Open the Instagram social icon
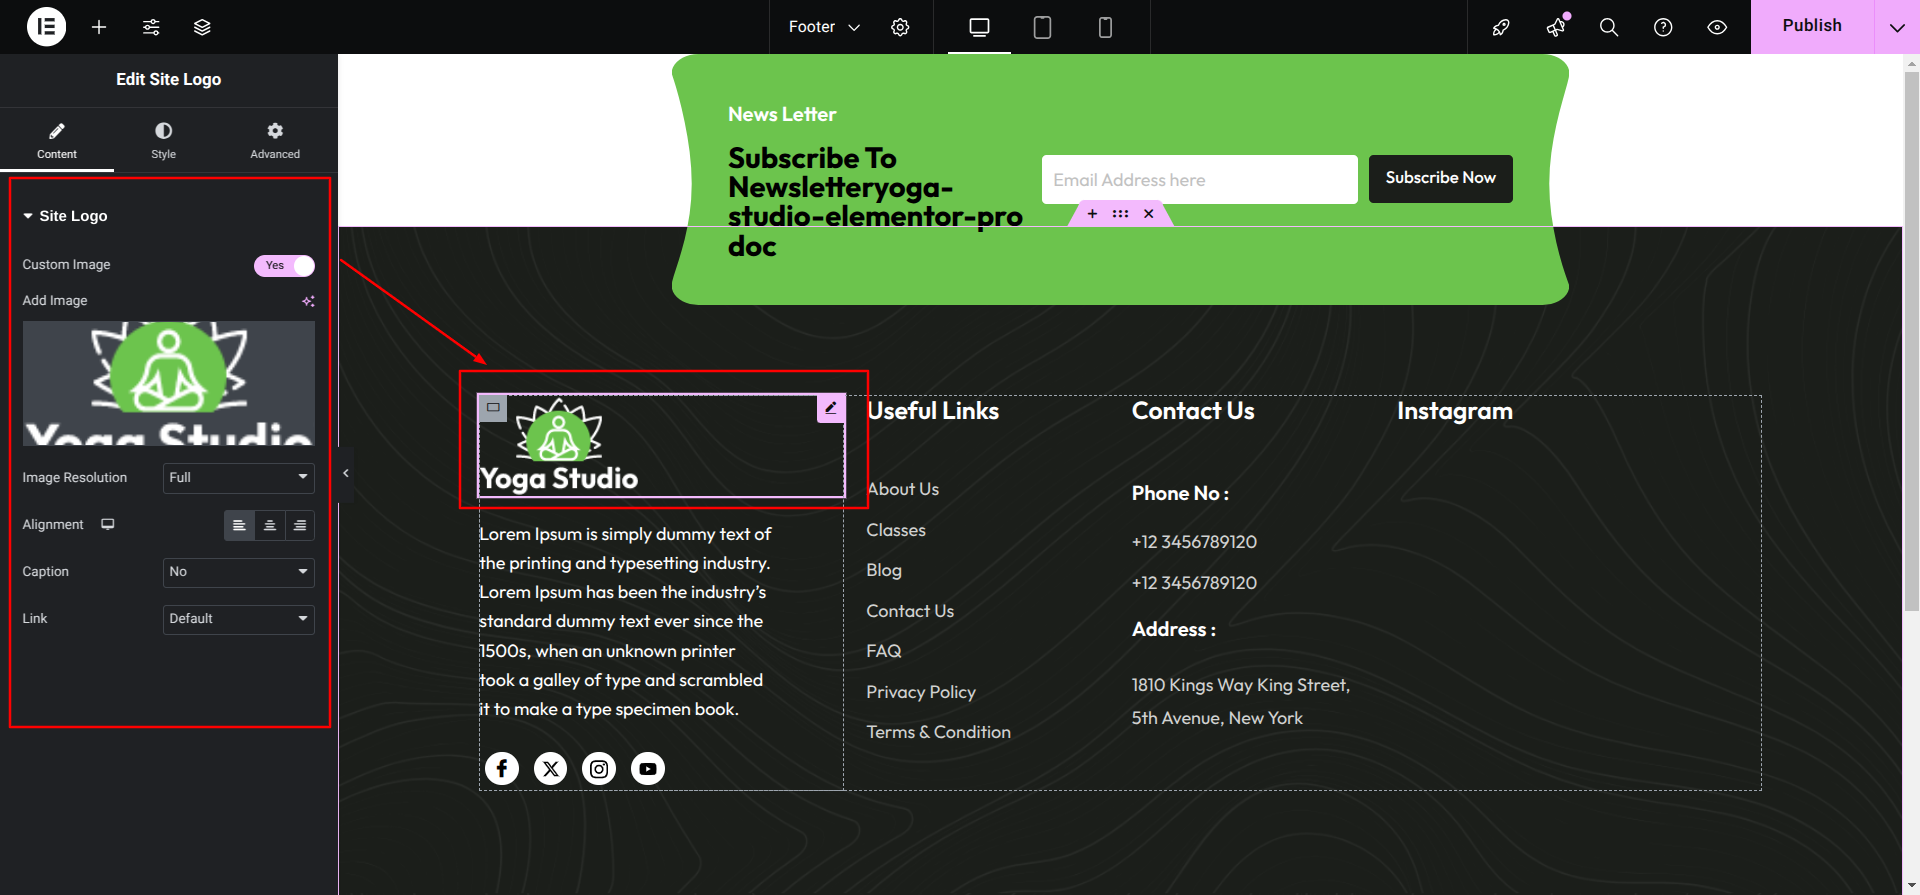The image size is (1920, 895). click(x=599, y=768)
